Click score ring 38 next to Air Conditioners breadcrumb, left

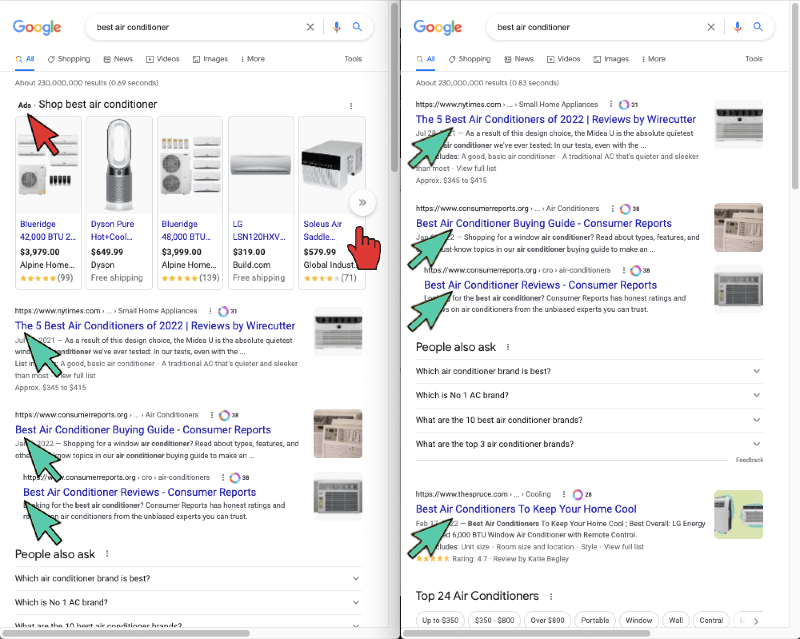224,415
